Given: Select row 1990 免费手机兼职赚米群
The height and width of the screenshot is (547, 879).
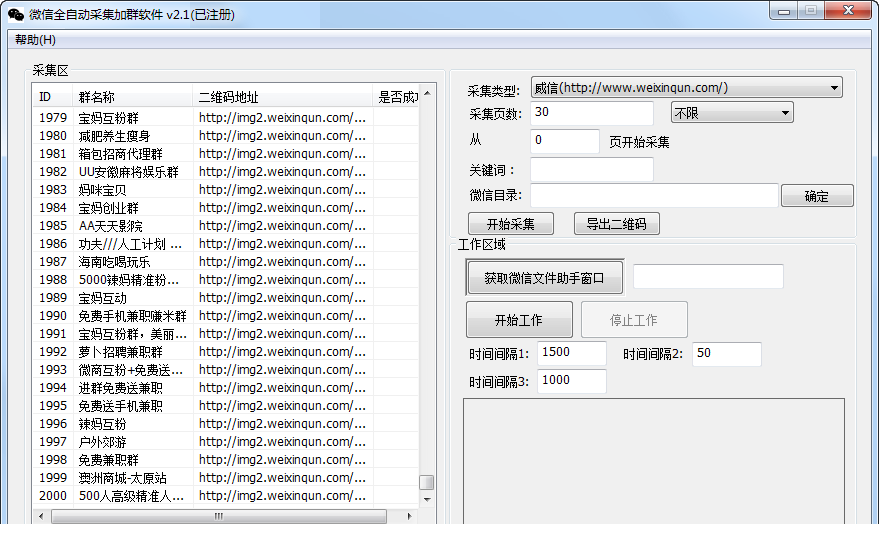Looking at the screenshot, I should [225, 316].
